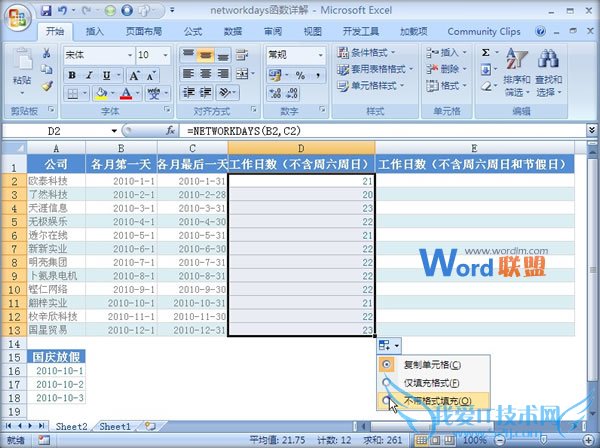The image size is (600, 448).
Task: Toggle wrap text
Action: tap(242, 55)
